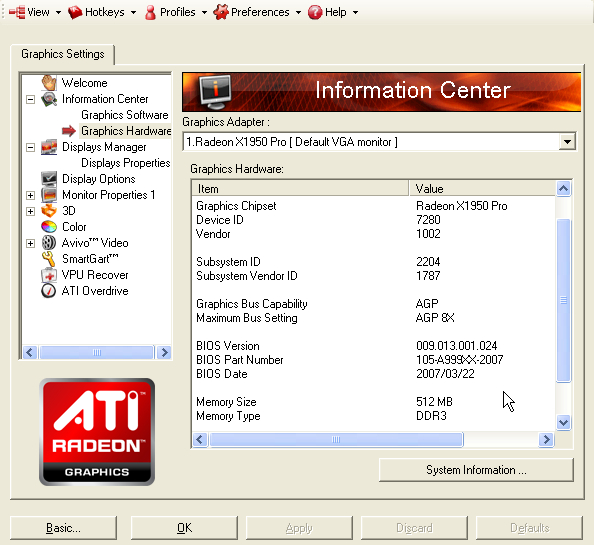Click the hardware list scroll down arrow
Screen dimensions: 594x545
tap(563, 422)
